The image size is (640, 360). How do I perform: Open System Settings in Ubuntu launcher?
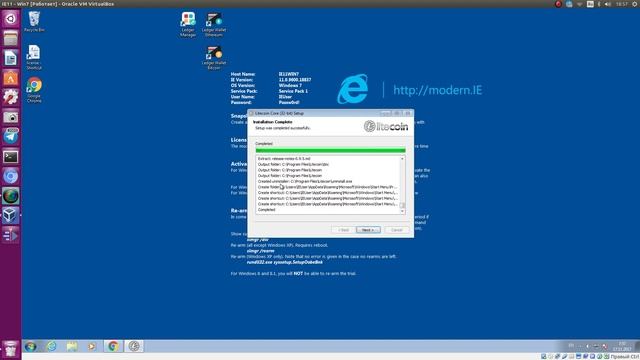[11, 97]
